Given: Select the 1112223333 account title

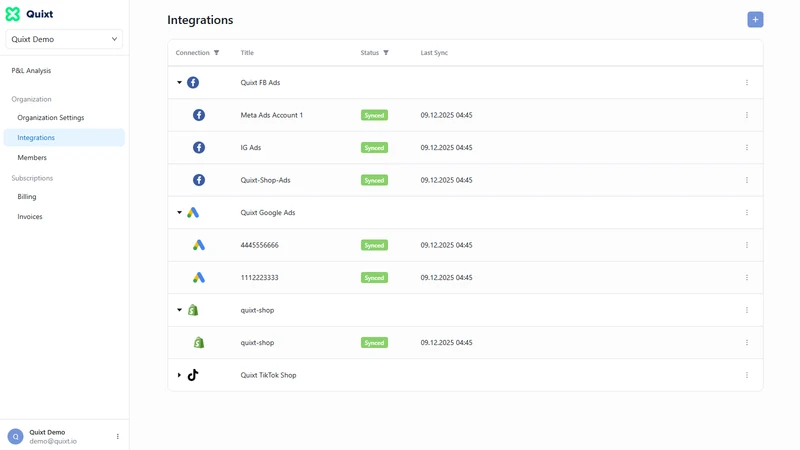Looking at the screenshot, I should pyautogui.click(x=259, y=278).
